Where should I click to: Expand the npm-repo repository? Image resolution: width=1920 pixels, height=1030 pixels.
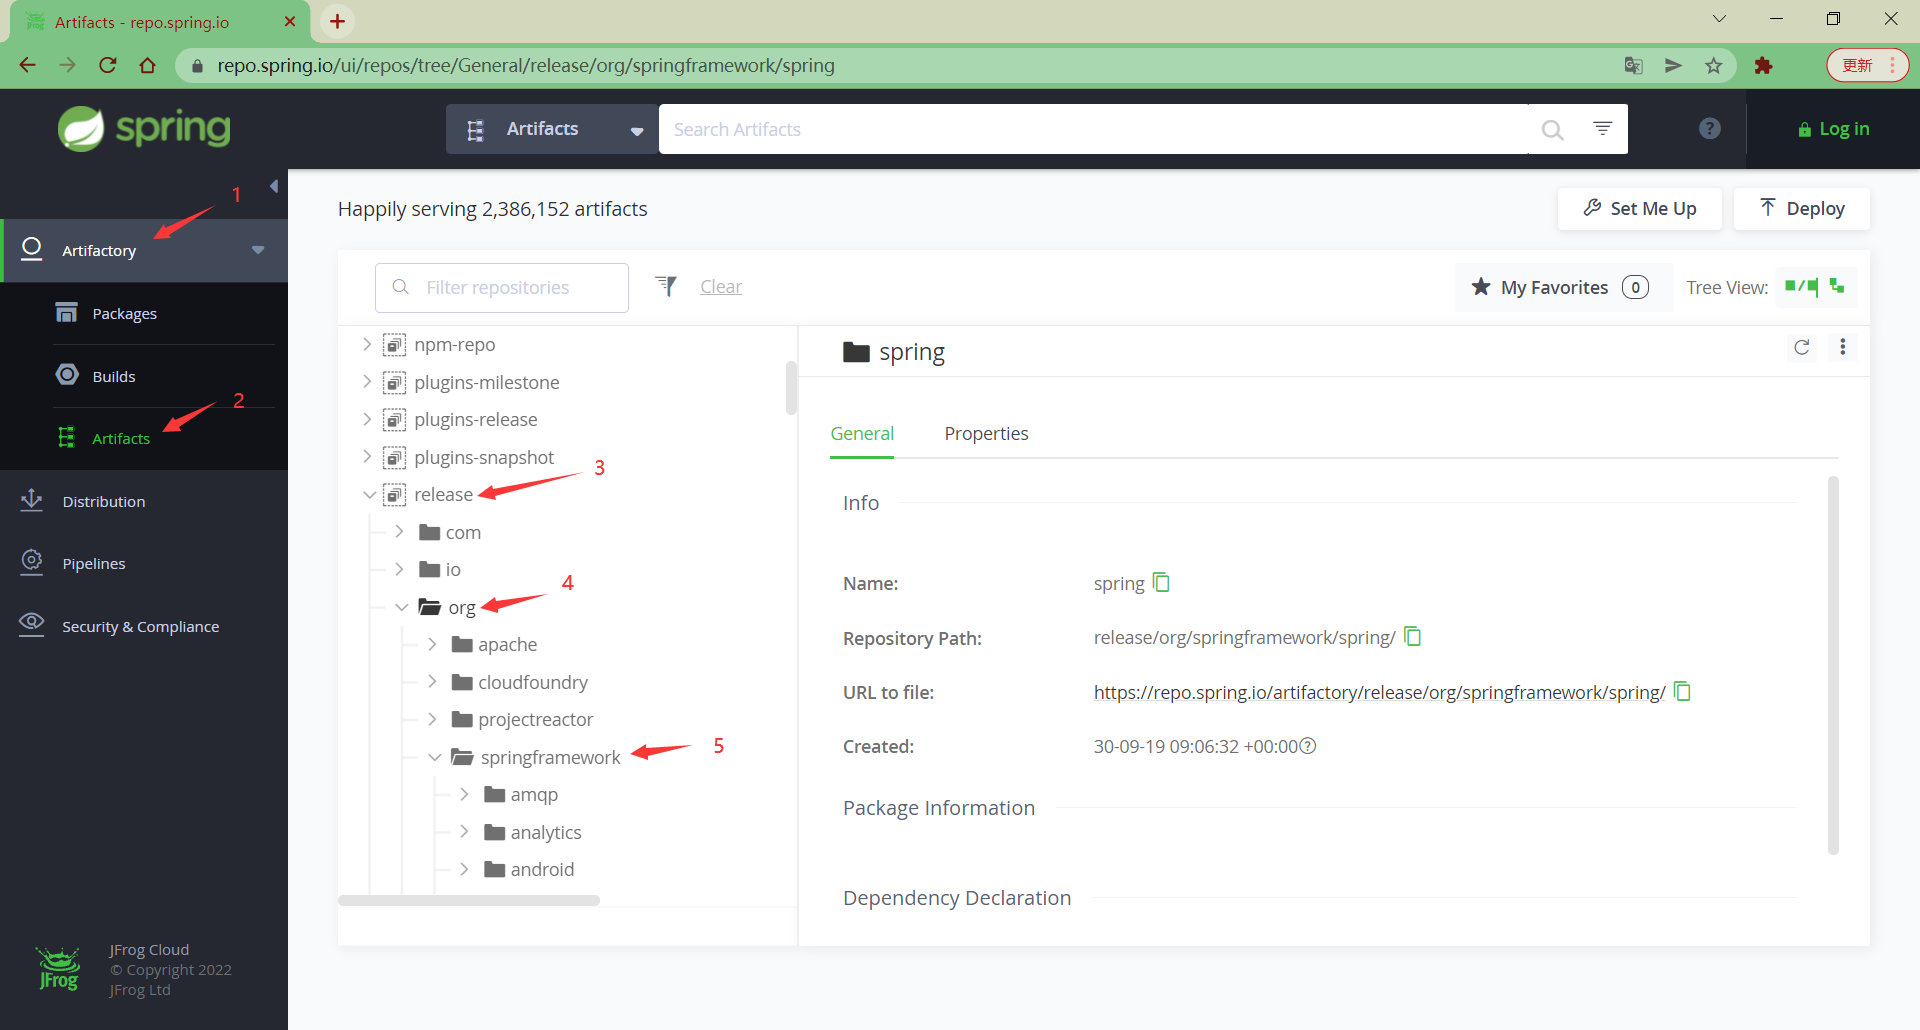point(367,344)
